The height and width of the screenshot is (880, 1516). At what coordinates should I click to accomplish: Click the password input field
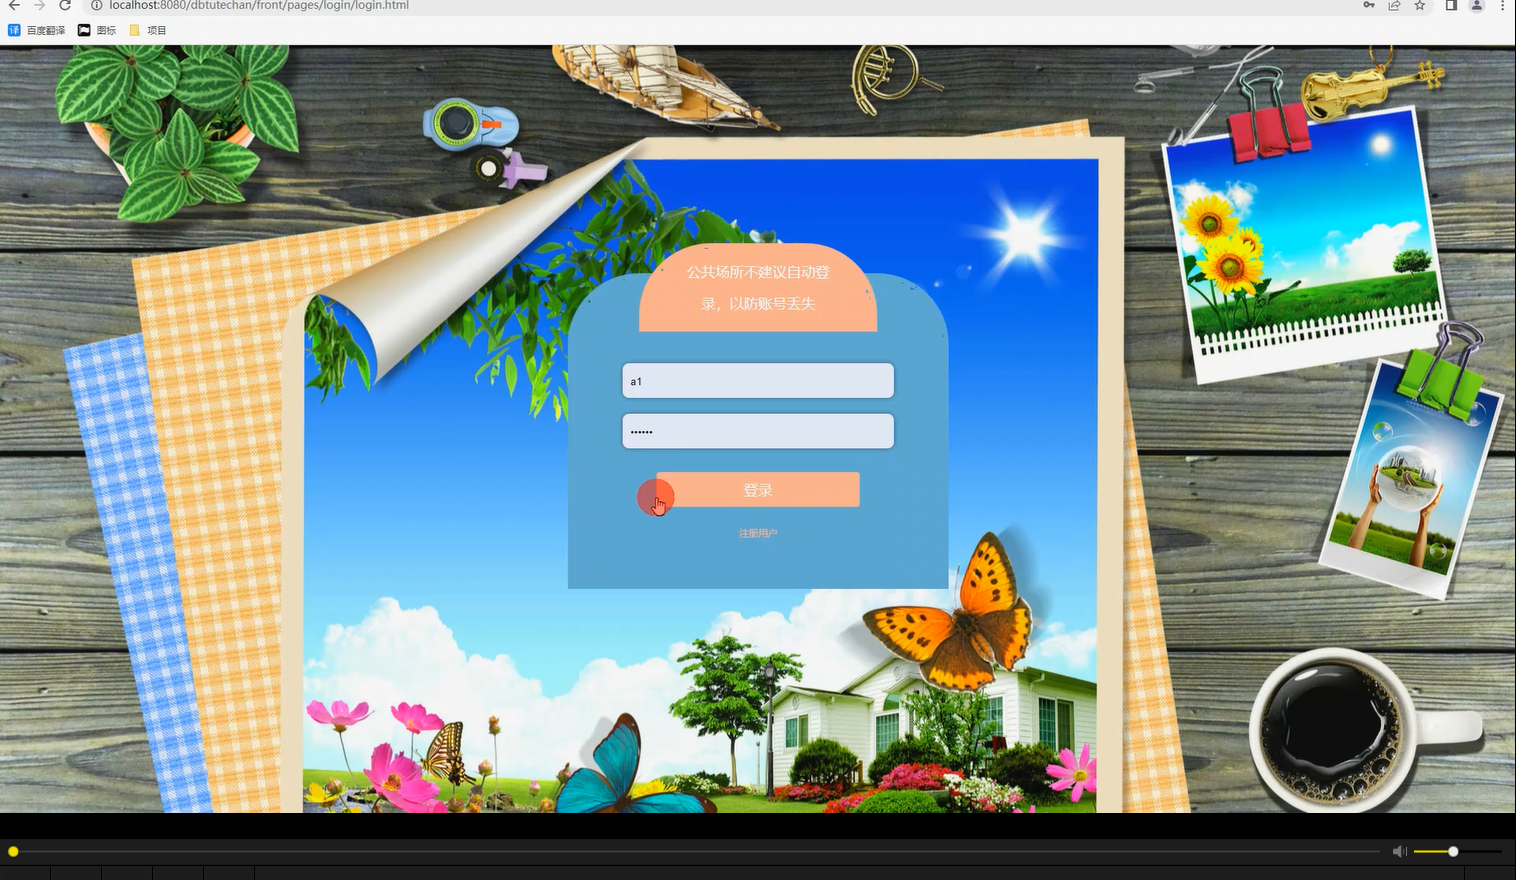click(x=758, y=431)
